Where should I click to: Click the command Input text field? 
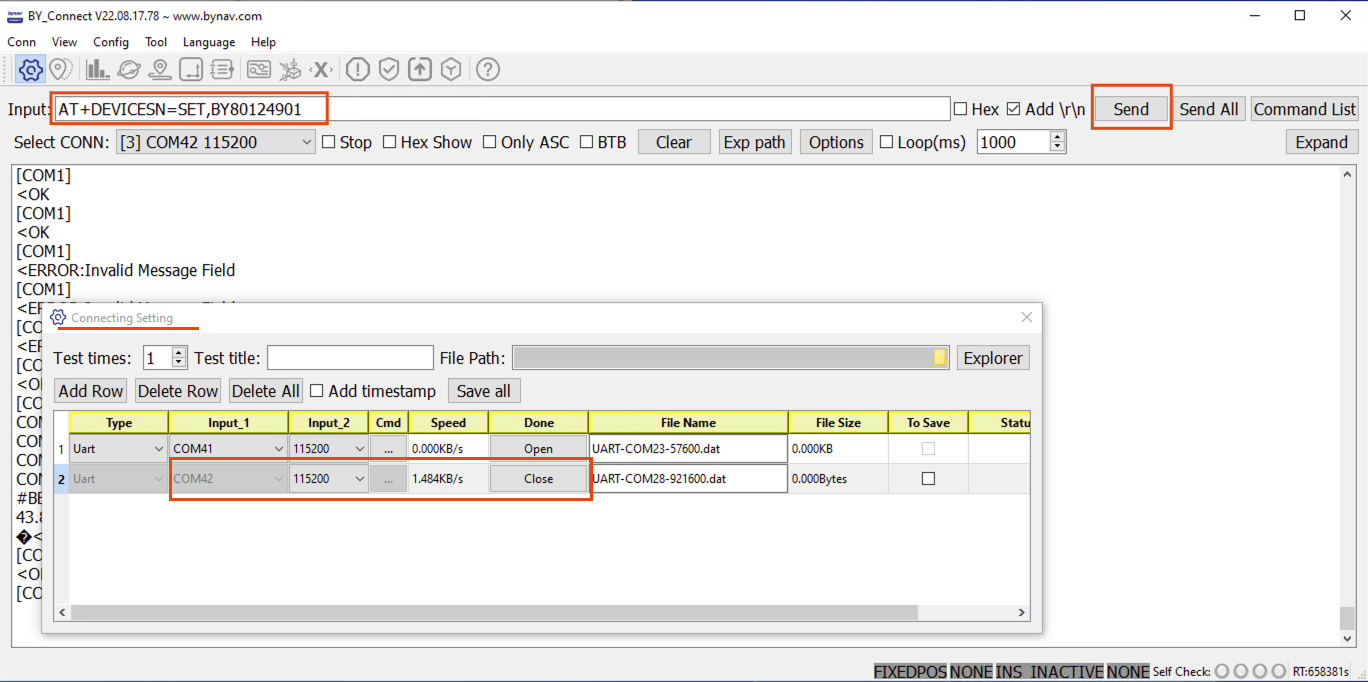click(x=501, y=109)
